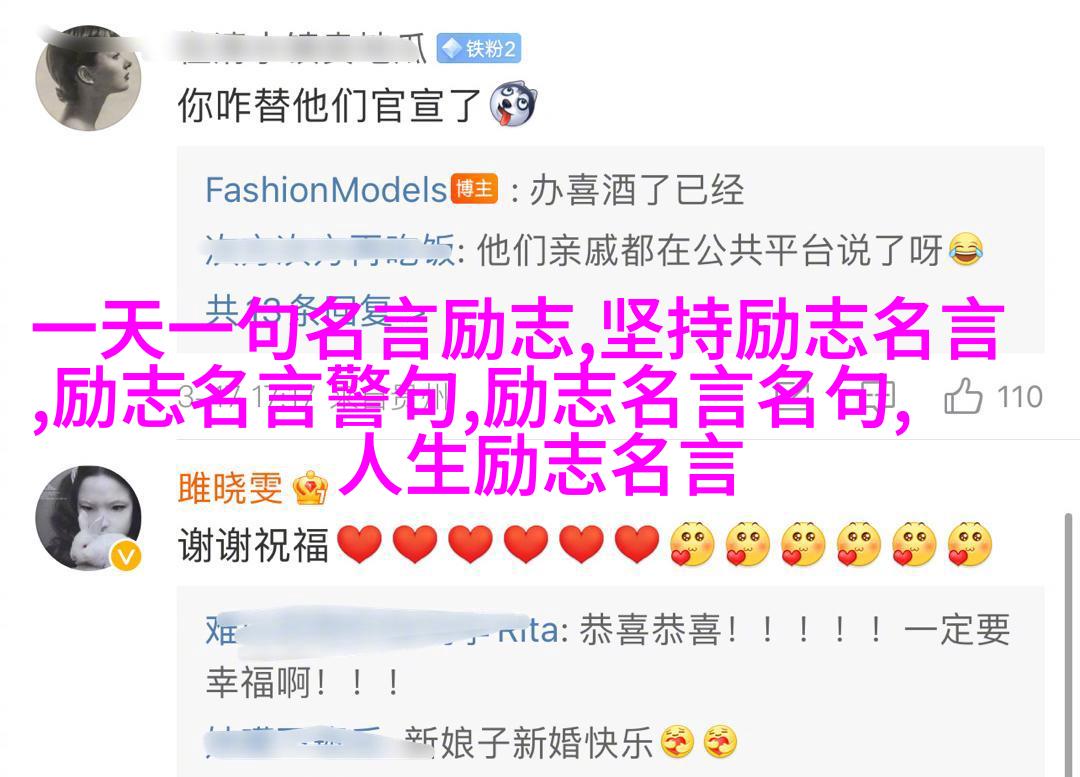Tap the 你咋替他们官宣了 comment text

click(329, 105)
